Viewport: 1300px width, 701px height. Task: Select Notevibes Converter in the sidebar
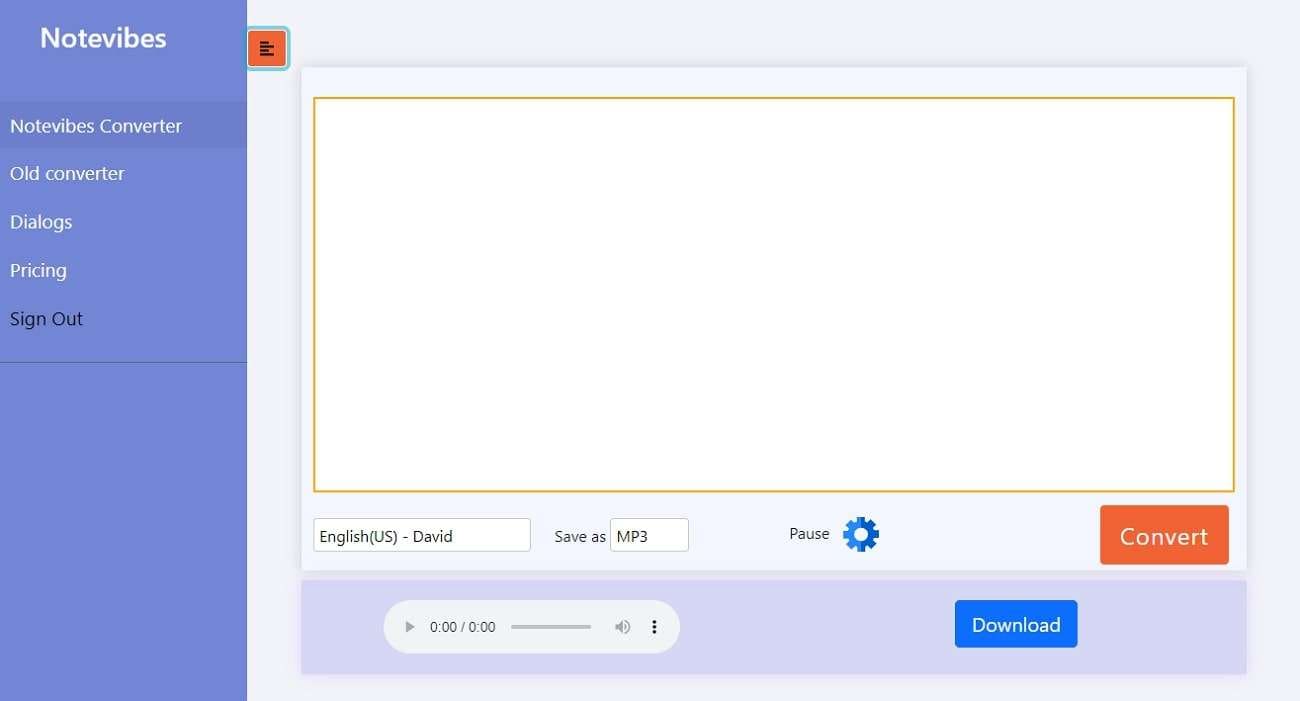pos(123,125)
